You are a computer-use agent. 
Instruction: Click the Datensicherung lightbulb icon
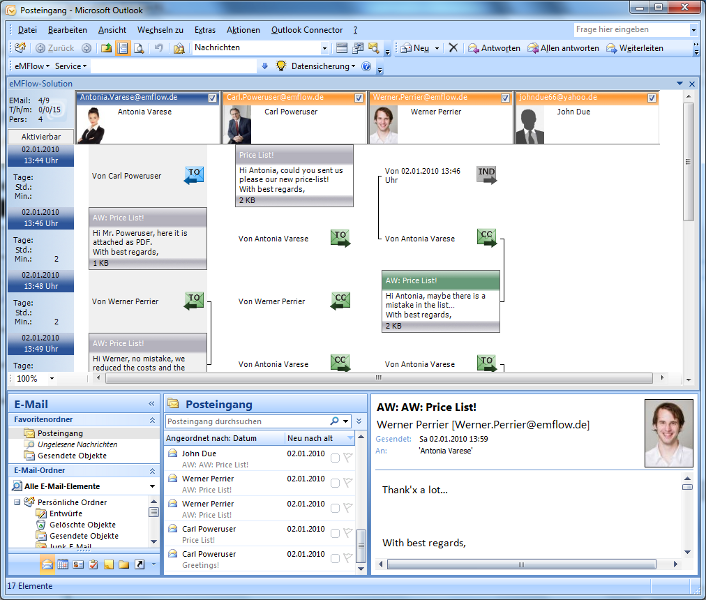[x=281, y=66]
